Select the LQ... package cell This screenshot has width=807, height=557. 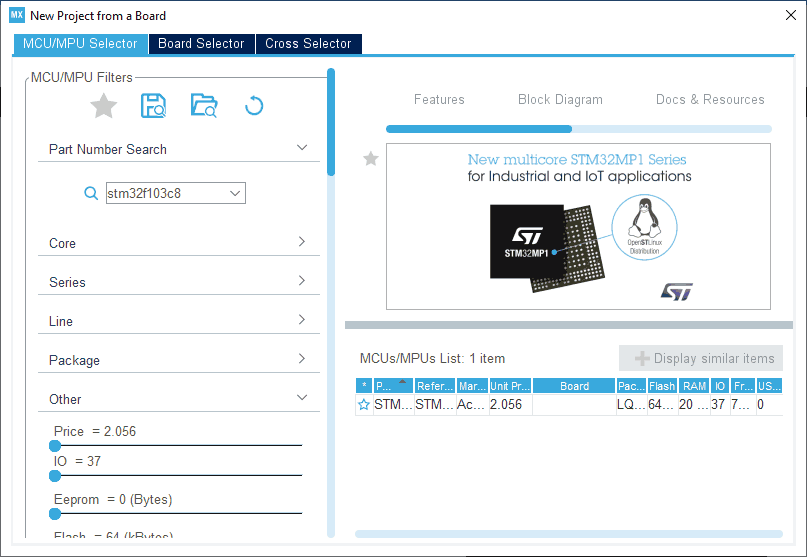click(631, 405)
